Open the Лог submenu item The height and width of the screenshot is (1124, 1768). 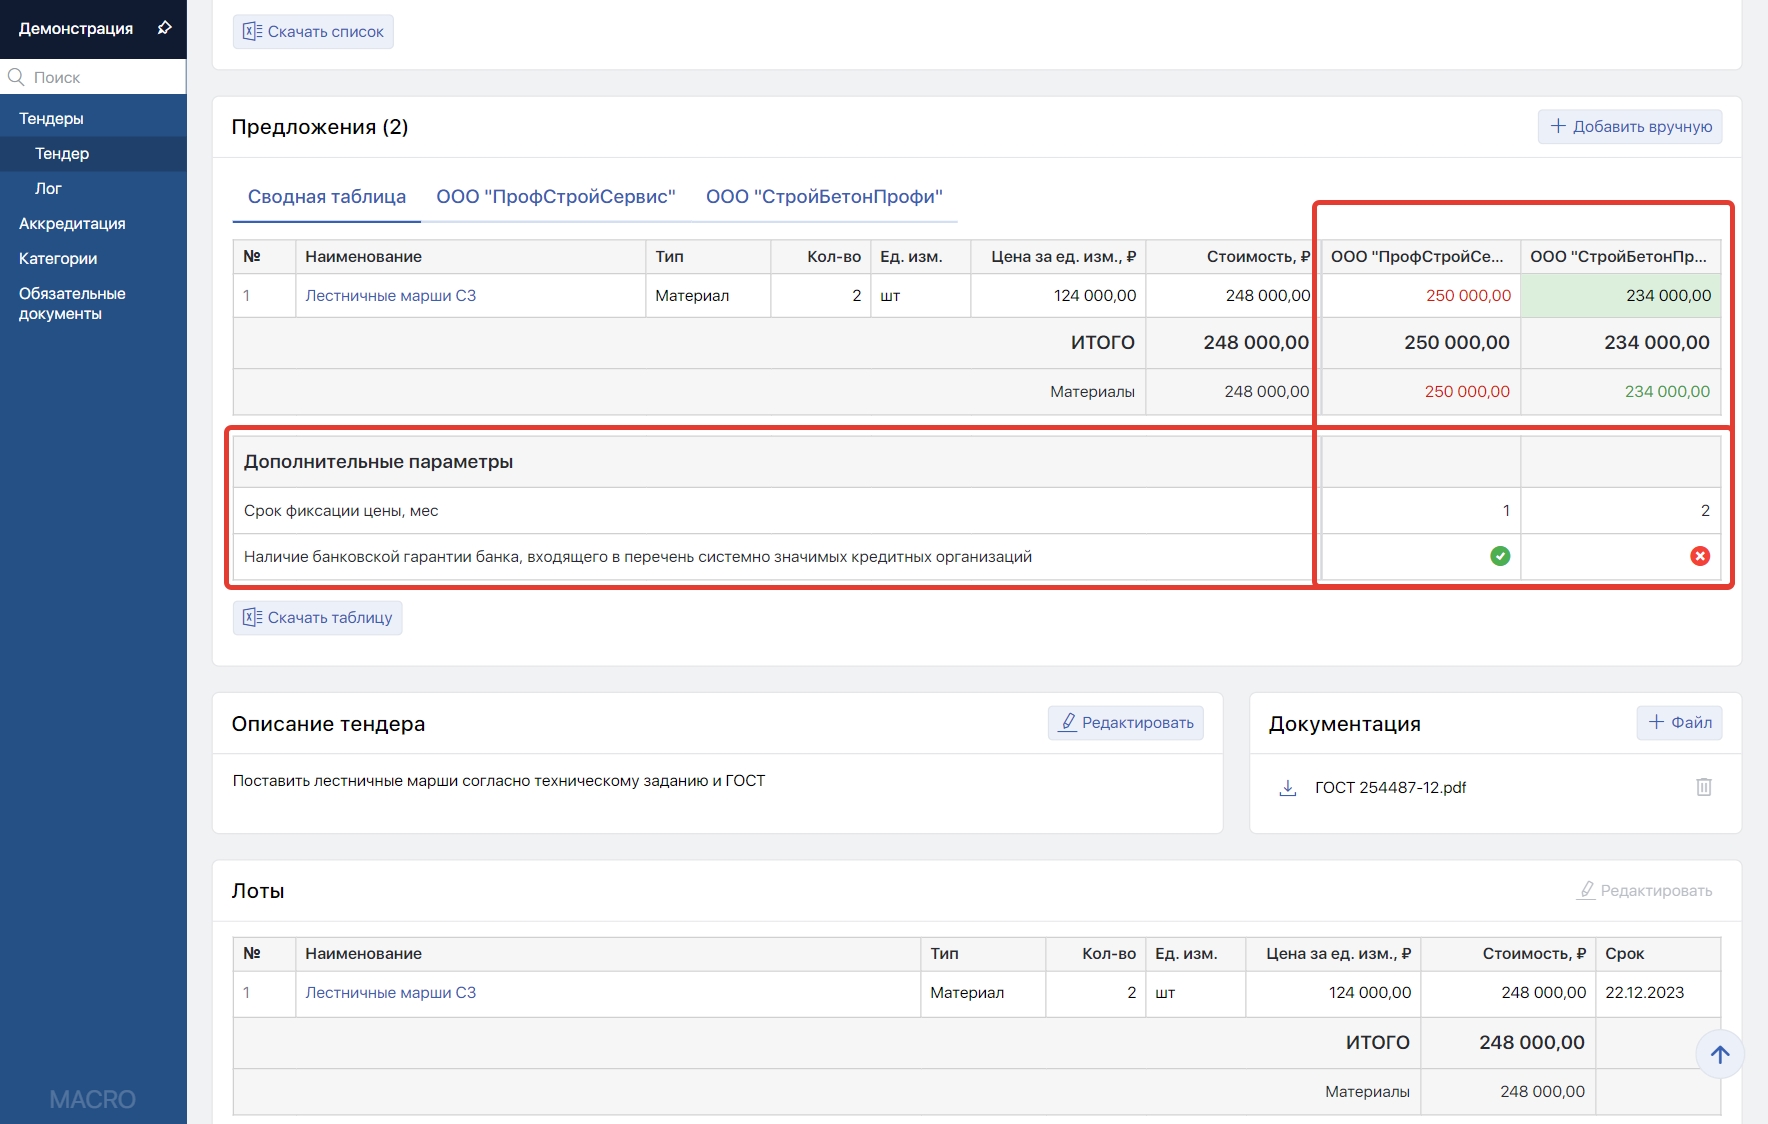coord(48,189)
